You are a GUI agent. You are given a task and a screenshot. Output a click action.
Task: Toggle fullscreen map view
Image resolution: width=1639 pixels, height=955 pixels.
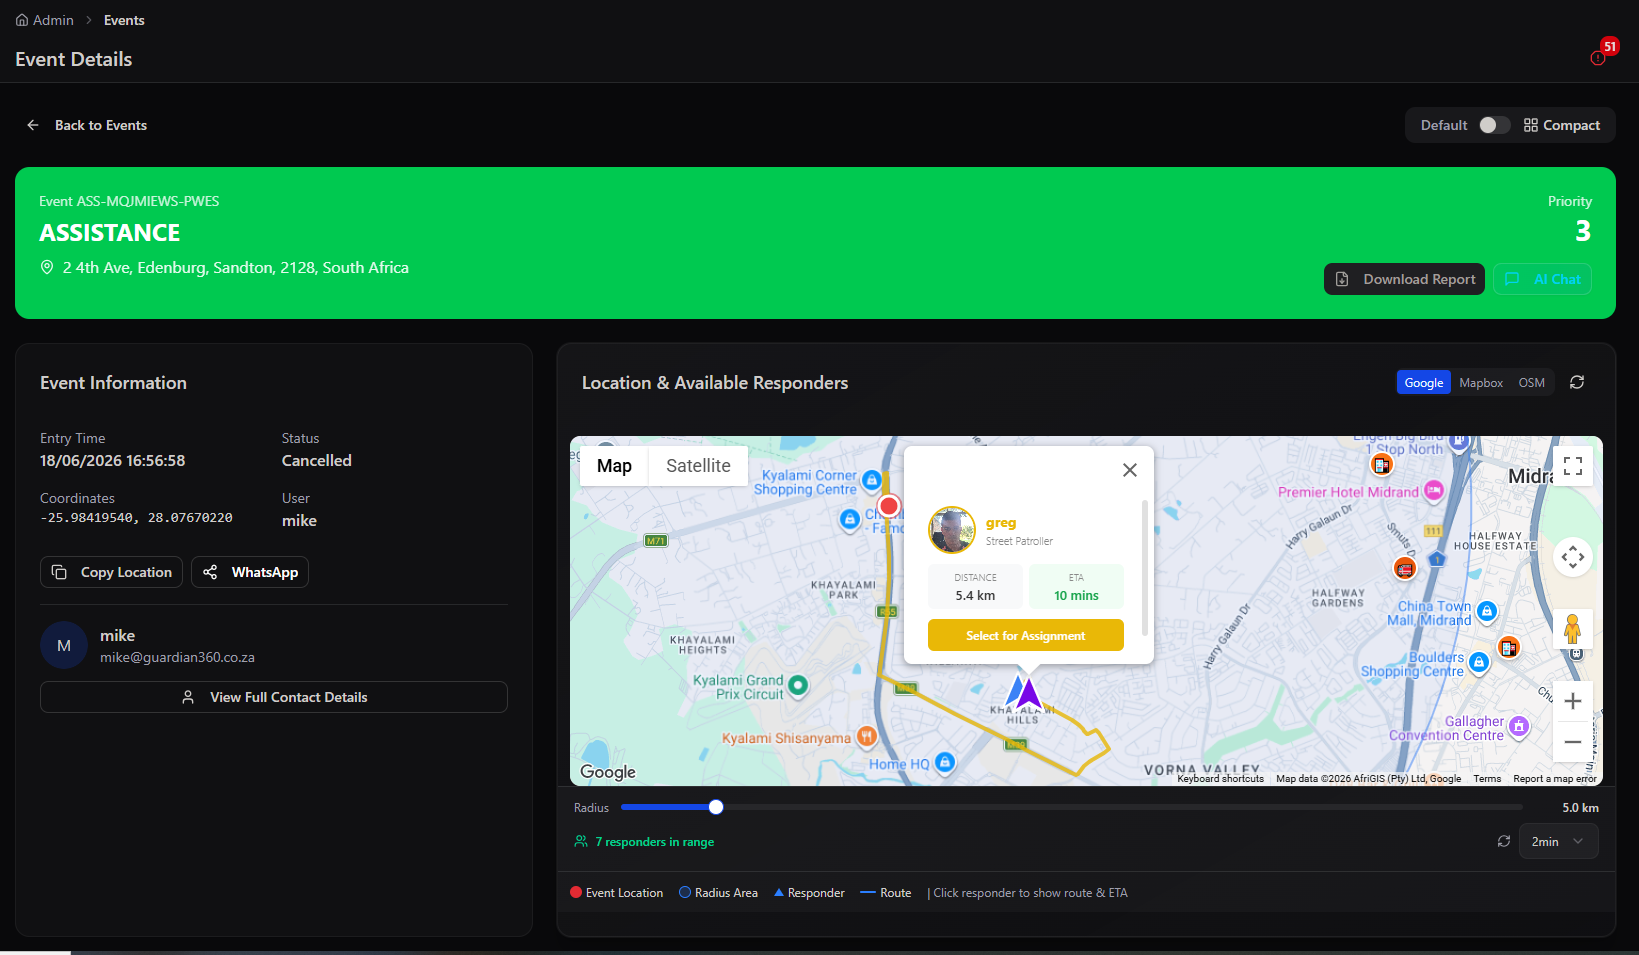click(1573, 466)
